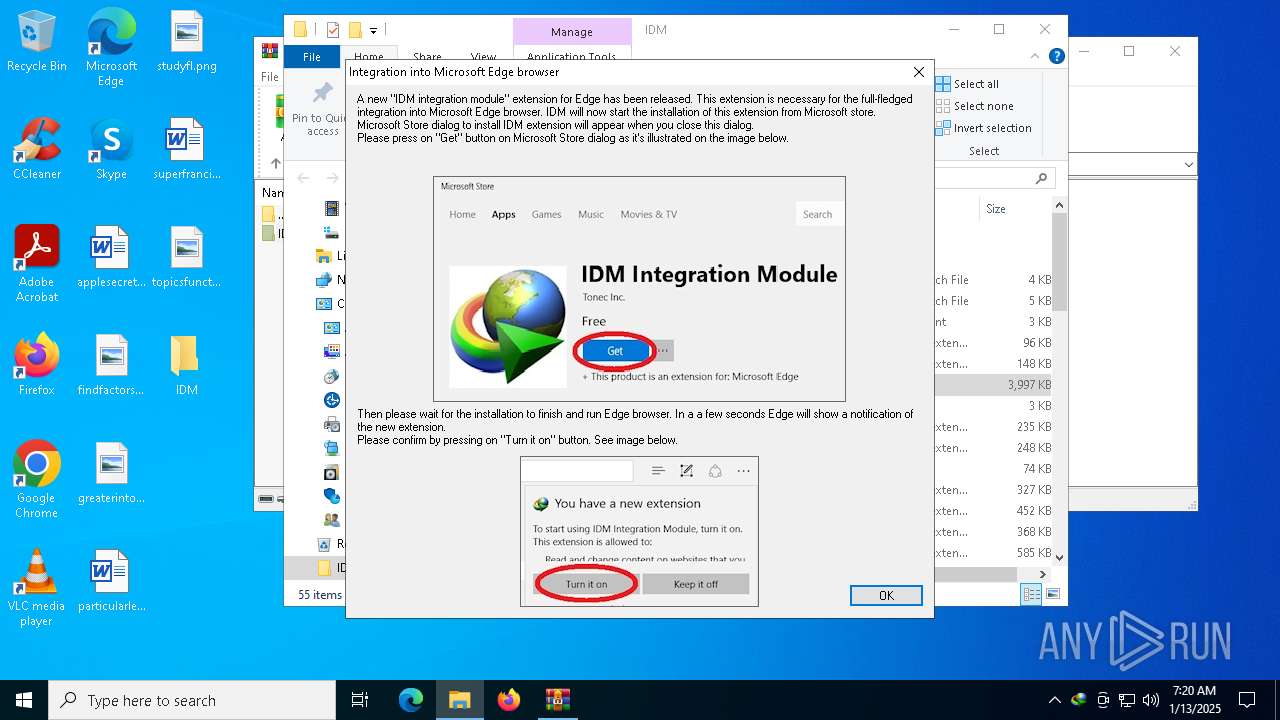Select the IDM folder on the desktop
The width and height of the screenshot is (1280, 720).
186,365
